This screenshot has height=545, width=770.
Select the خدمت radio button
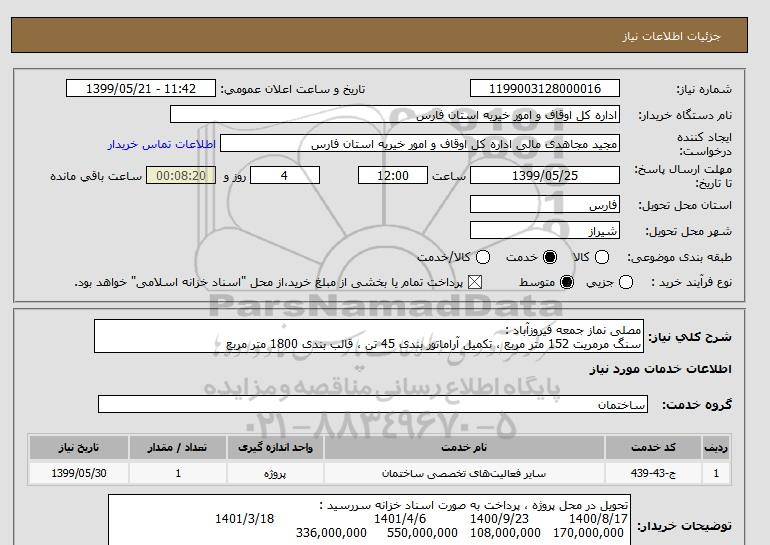(x=550, y=257)
